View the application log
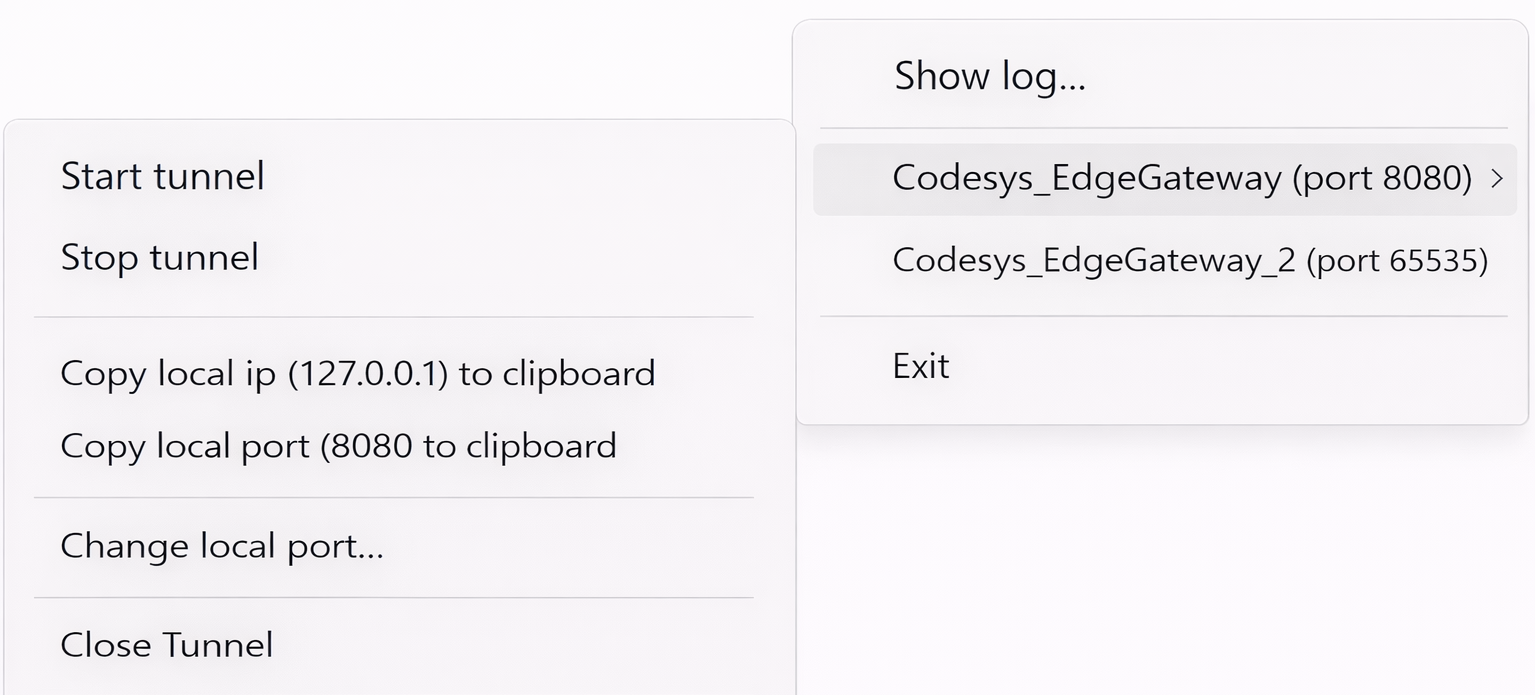The height and width of the screenshot is (695, 1535). tap(989, 76)
